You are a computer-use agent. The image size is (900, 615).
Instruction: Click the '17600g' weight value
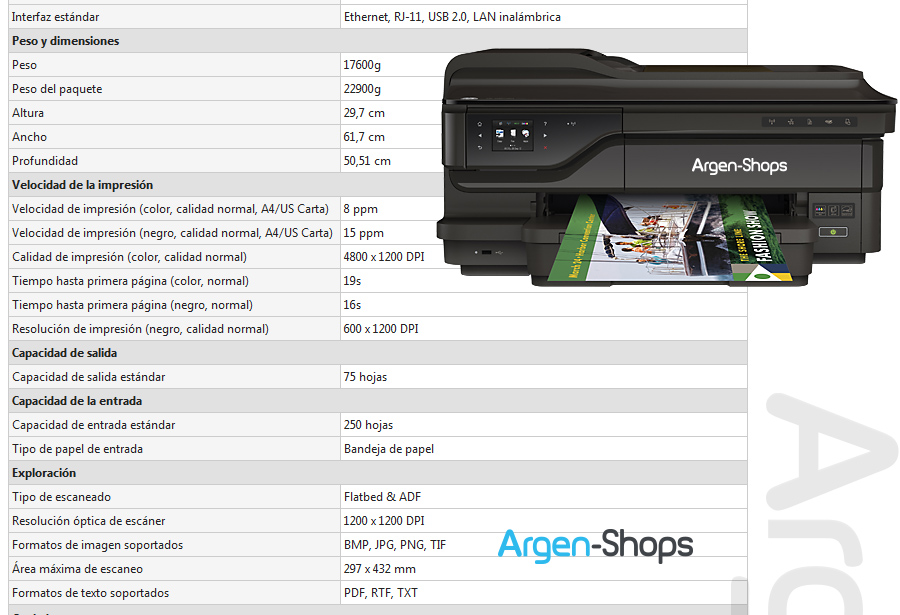[362, 65]
